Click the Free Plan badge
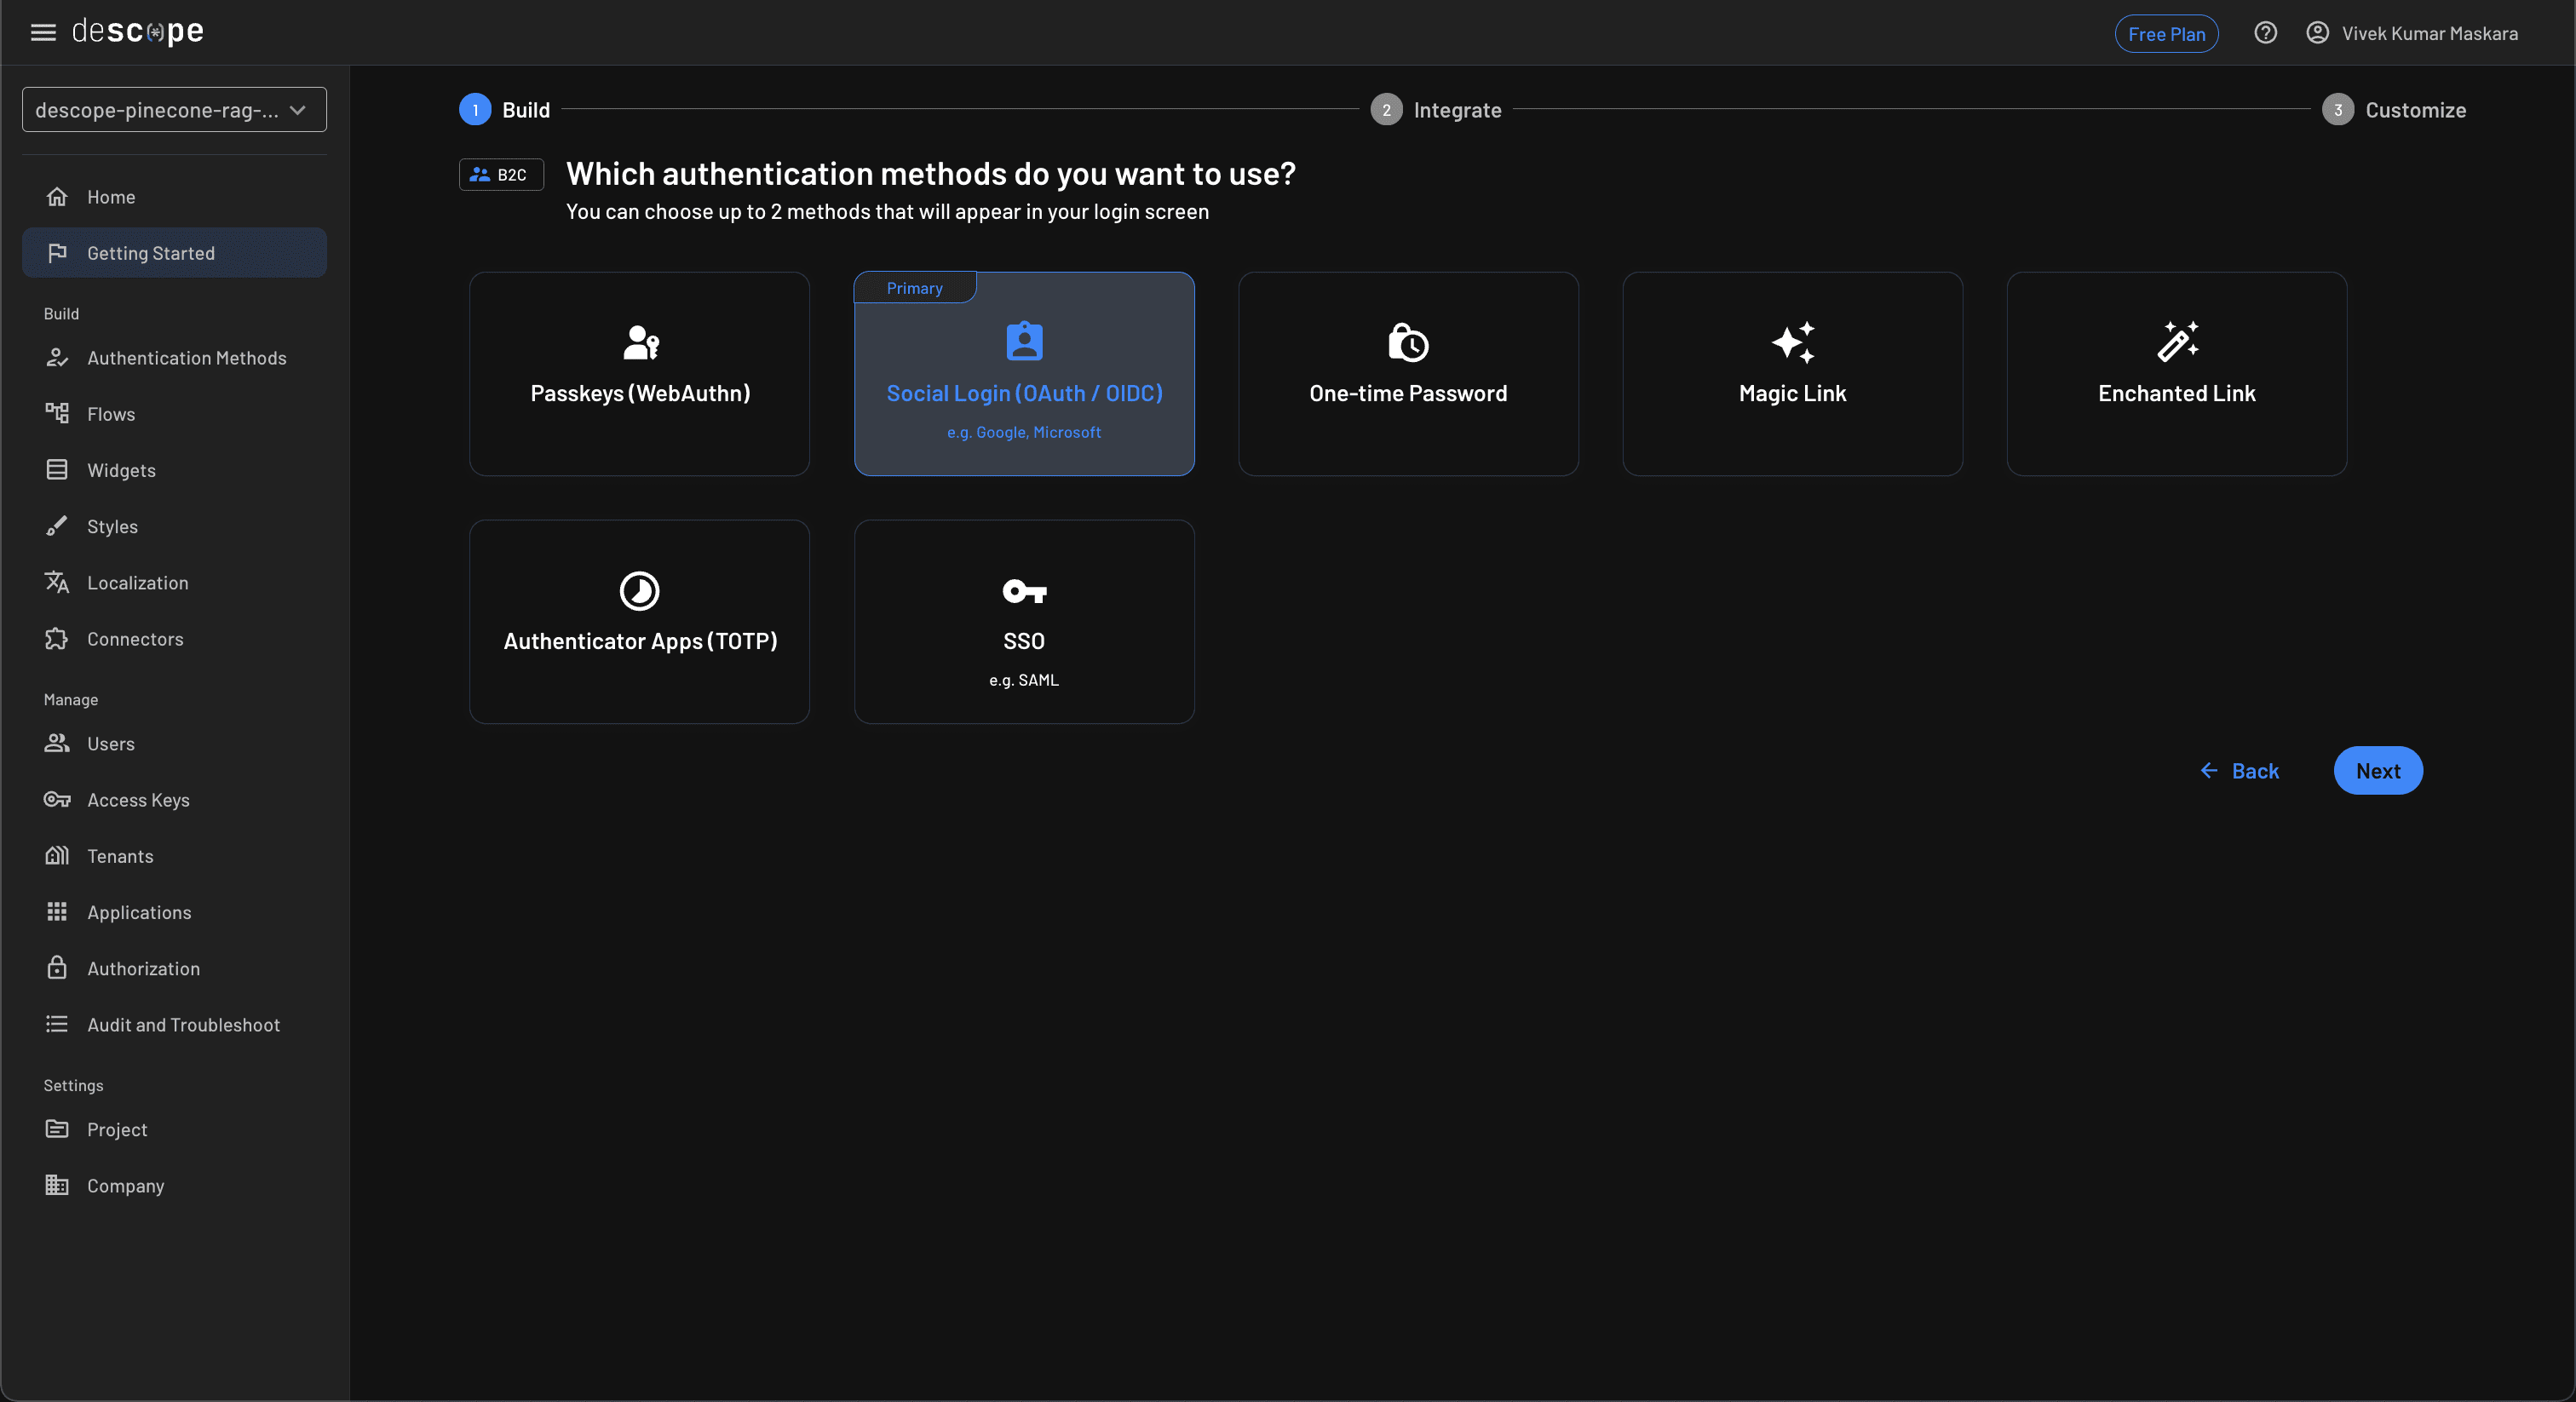The height and width of the screenshot is (1402, 2576). [2165, 34]
